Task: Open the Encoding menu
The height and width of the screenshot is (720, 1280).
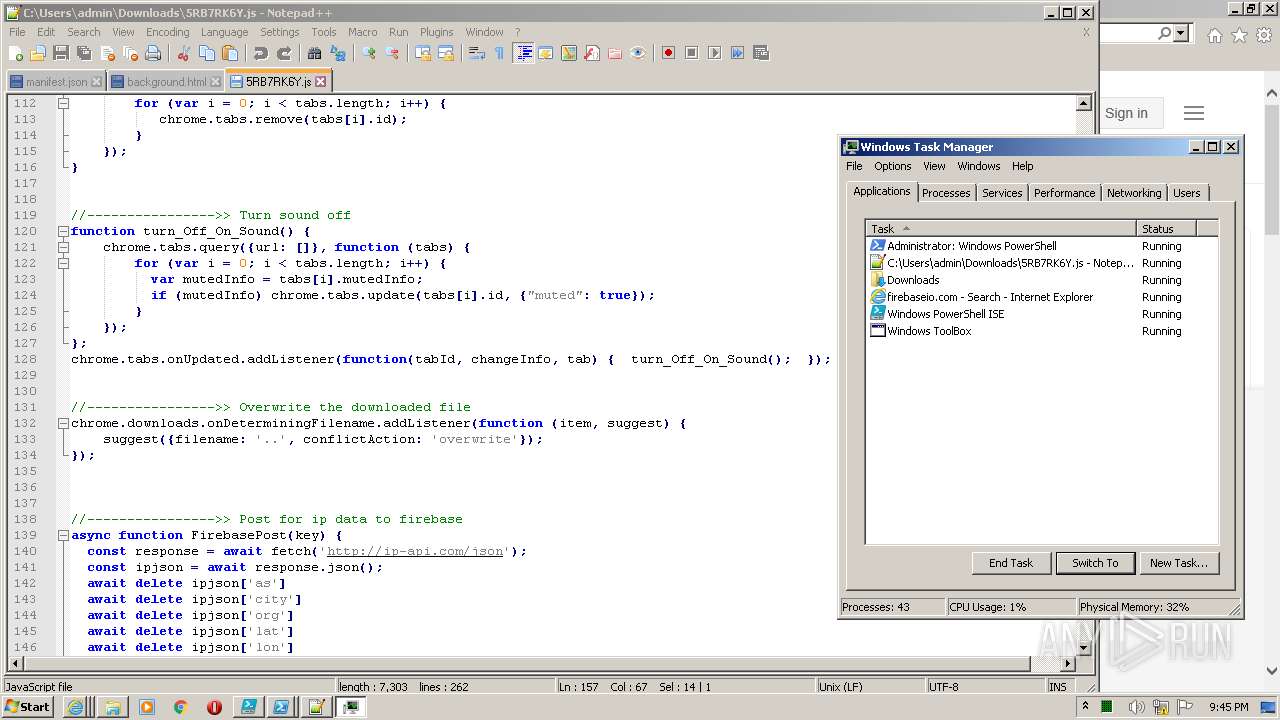Action: [167, 32]
